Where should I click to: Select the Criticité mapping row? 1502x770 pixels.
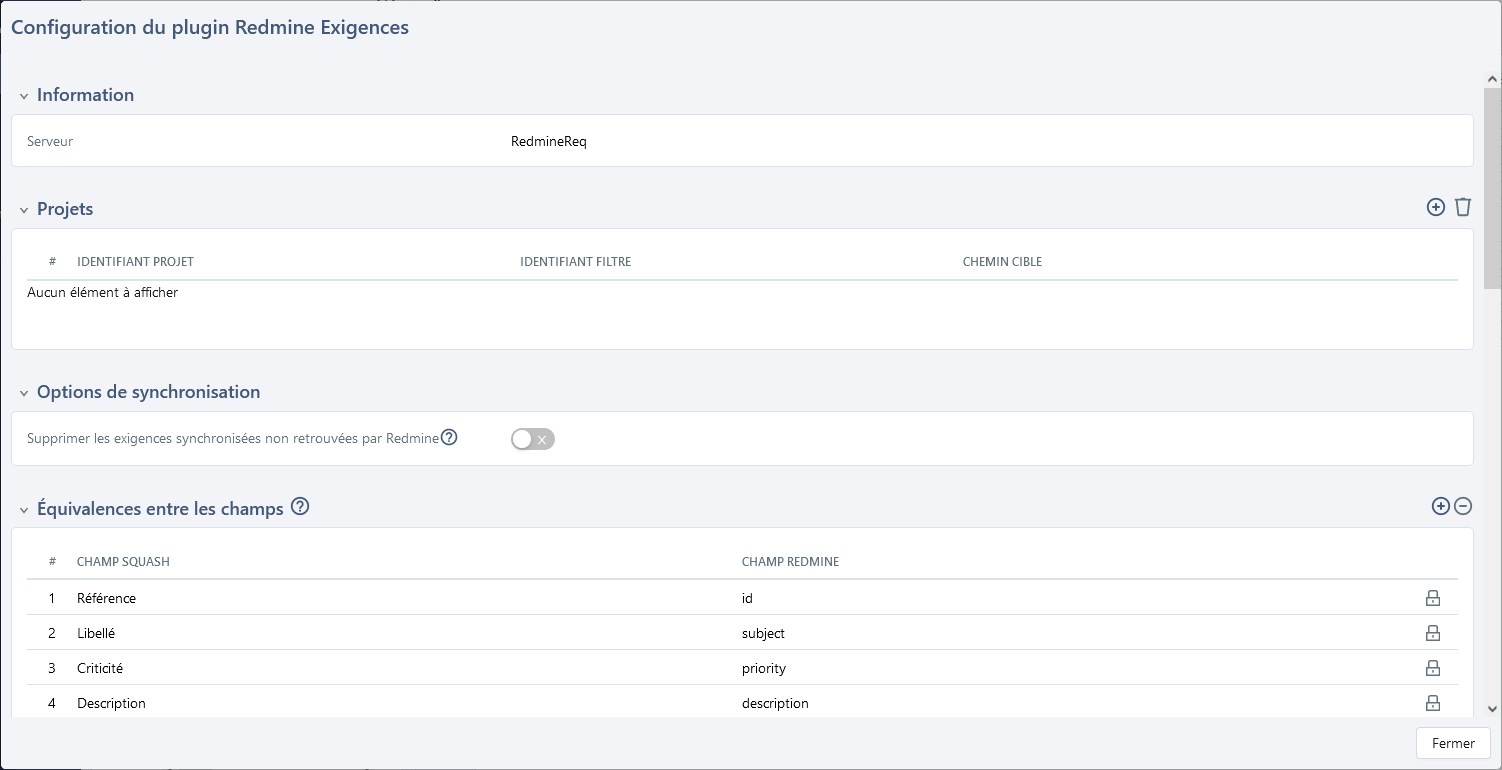(x=400, y=667)
